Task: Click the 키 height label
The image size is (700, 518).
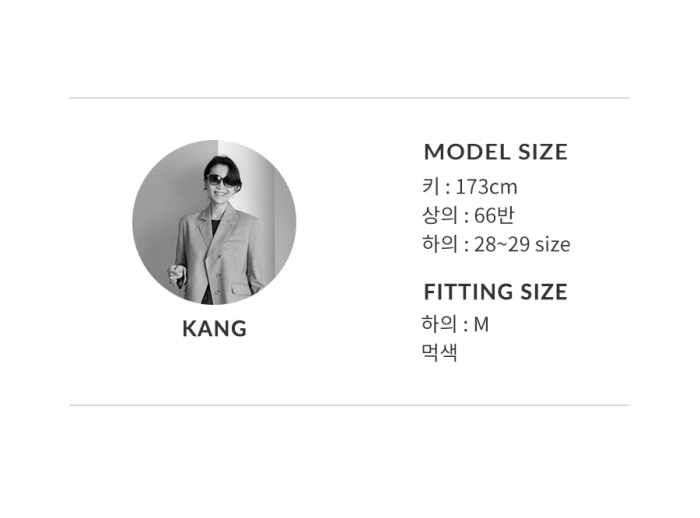Action: click(x=431, y=186)
